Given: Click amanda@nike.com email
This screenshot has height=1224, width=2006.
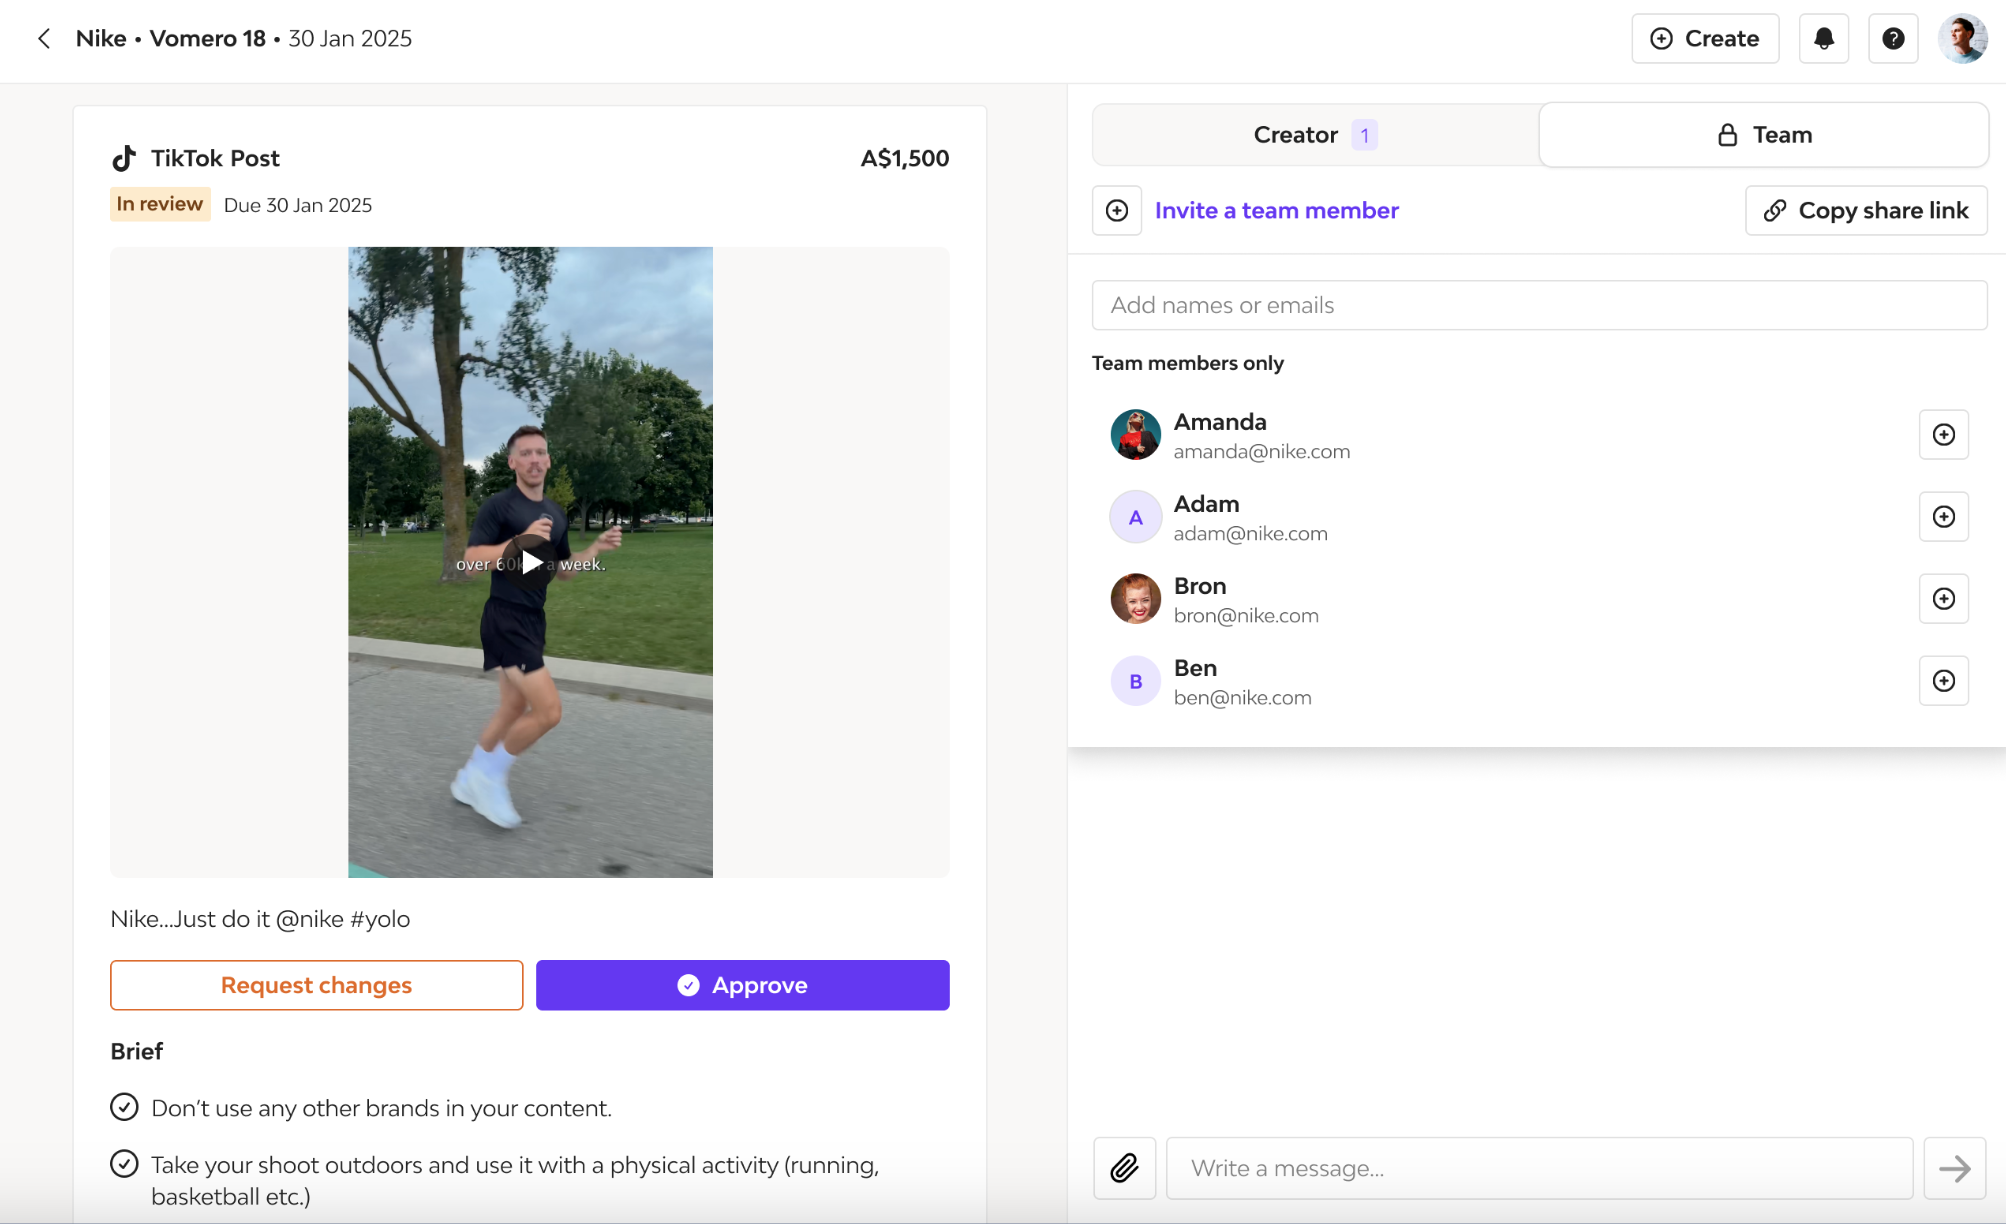Looking at the screenshot, I should tap(1261, 451).
